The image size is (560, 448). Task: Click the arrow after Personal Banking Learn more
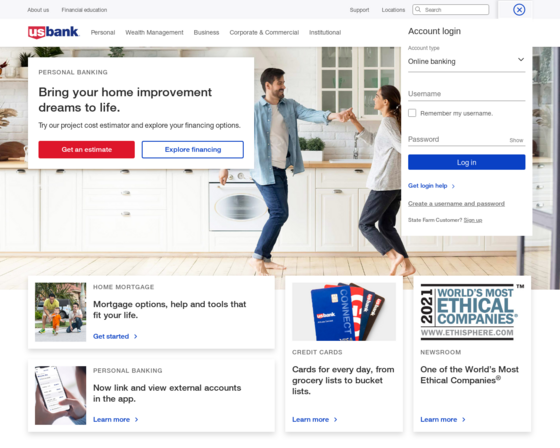136,420
